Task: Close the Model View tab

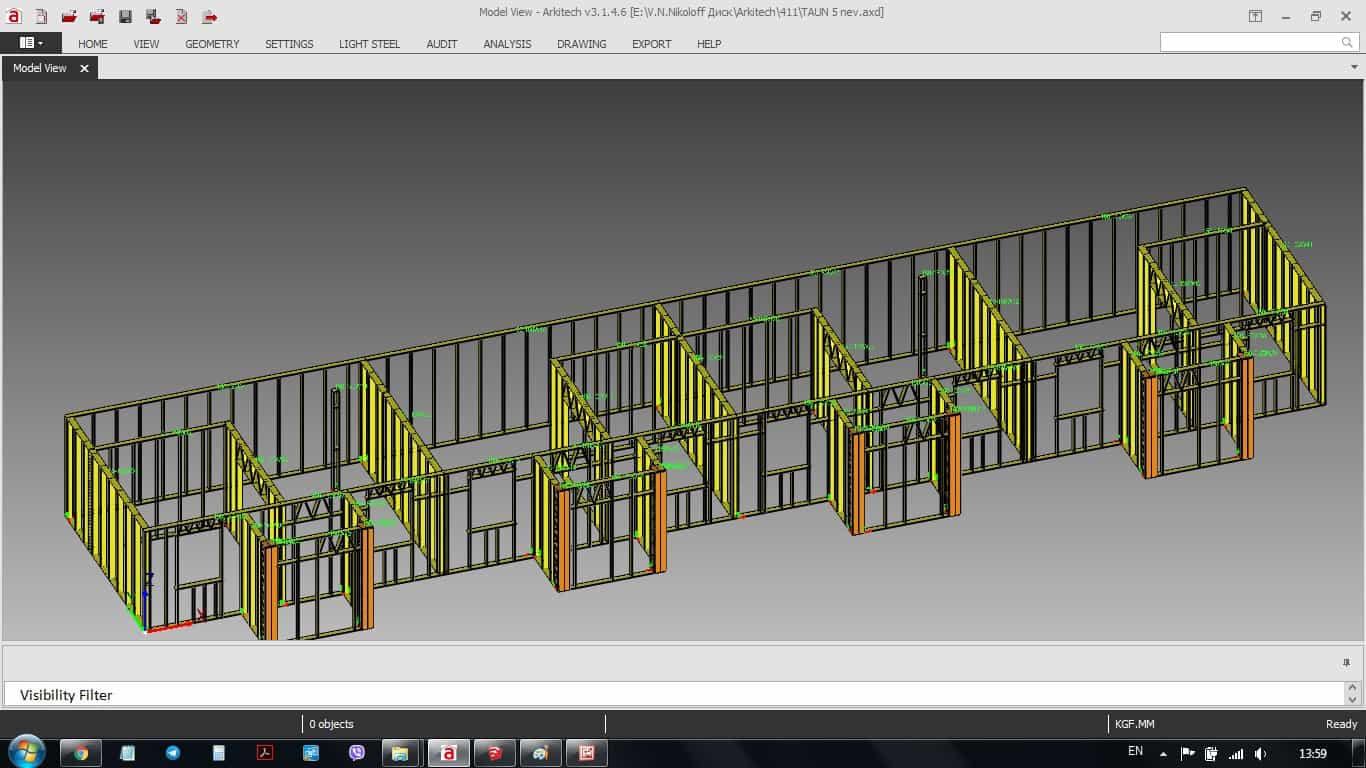Action: 84,68
